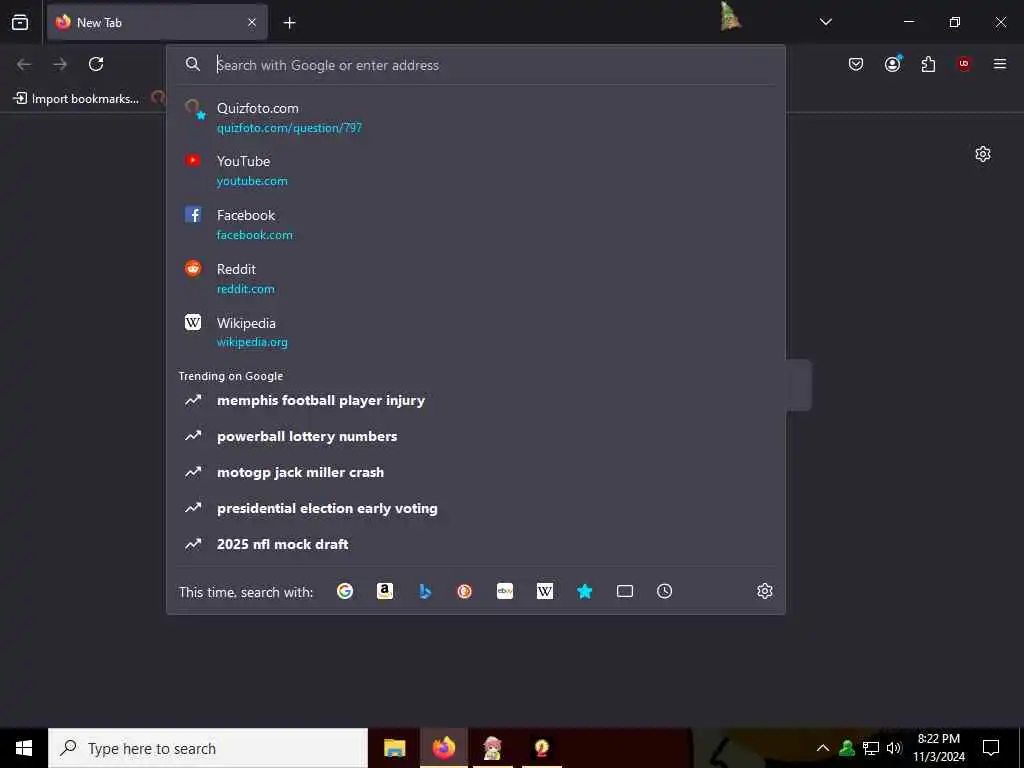Show hidden system tray icons

tap(823, 748)
